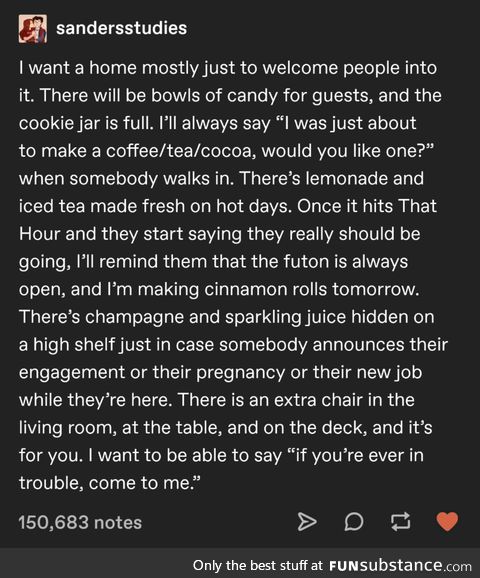Toggle the orange heart like icon

(447, 522)
